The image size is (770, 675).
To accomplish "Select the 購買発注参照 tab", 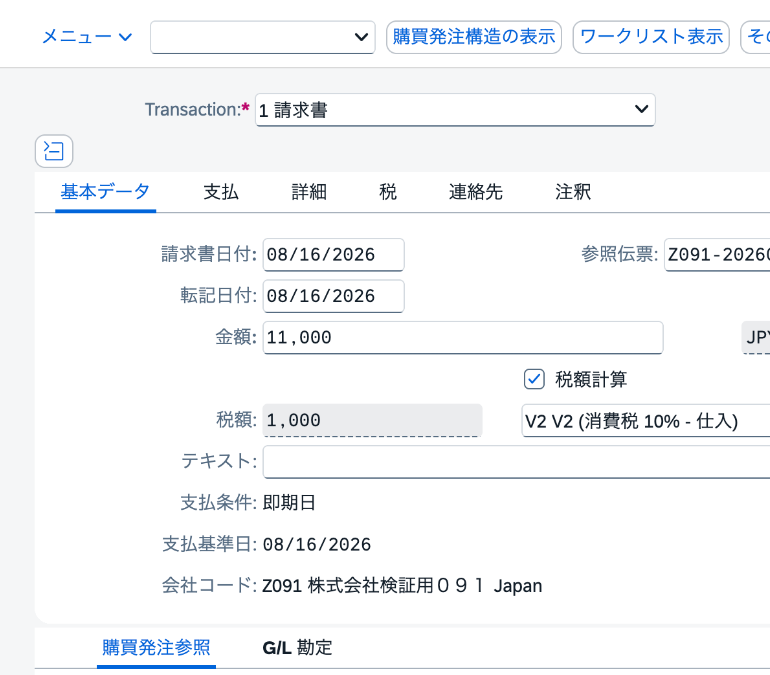I will click(156, 648).
